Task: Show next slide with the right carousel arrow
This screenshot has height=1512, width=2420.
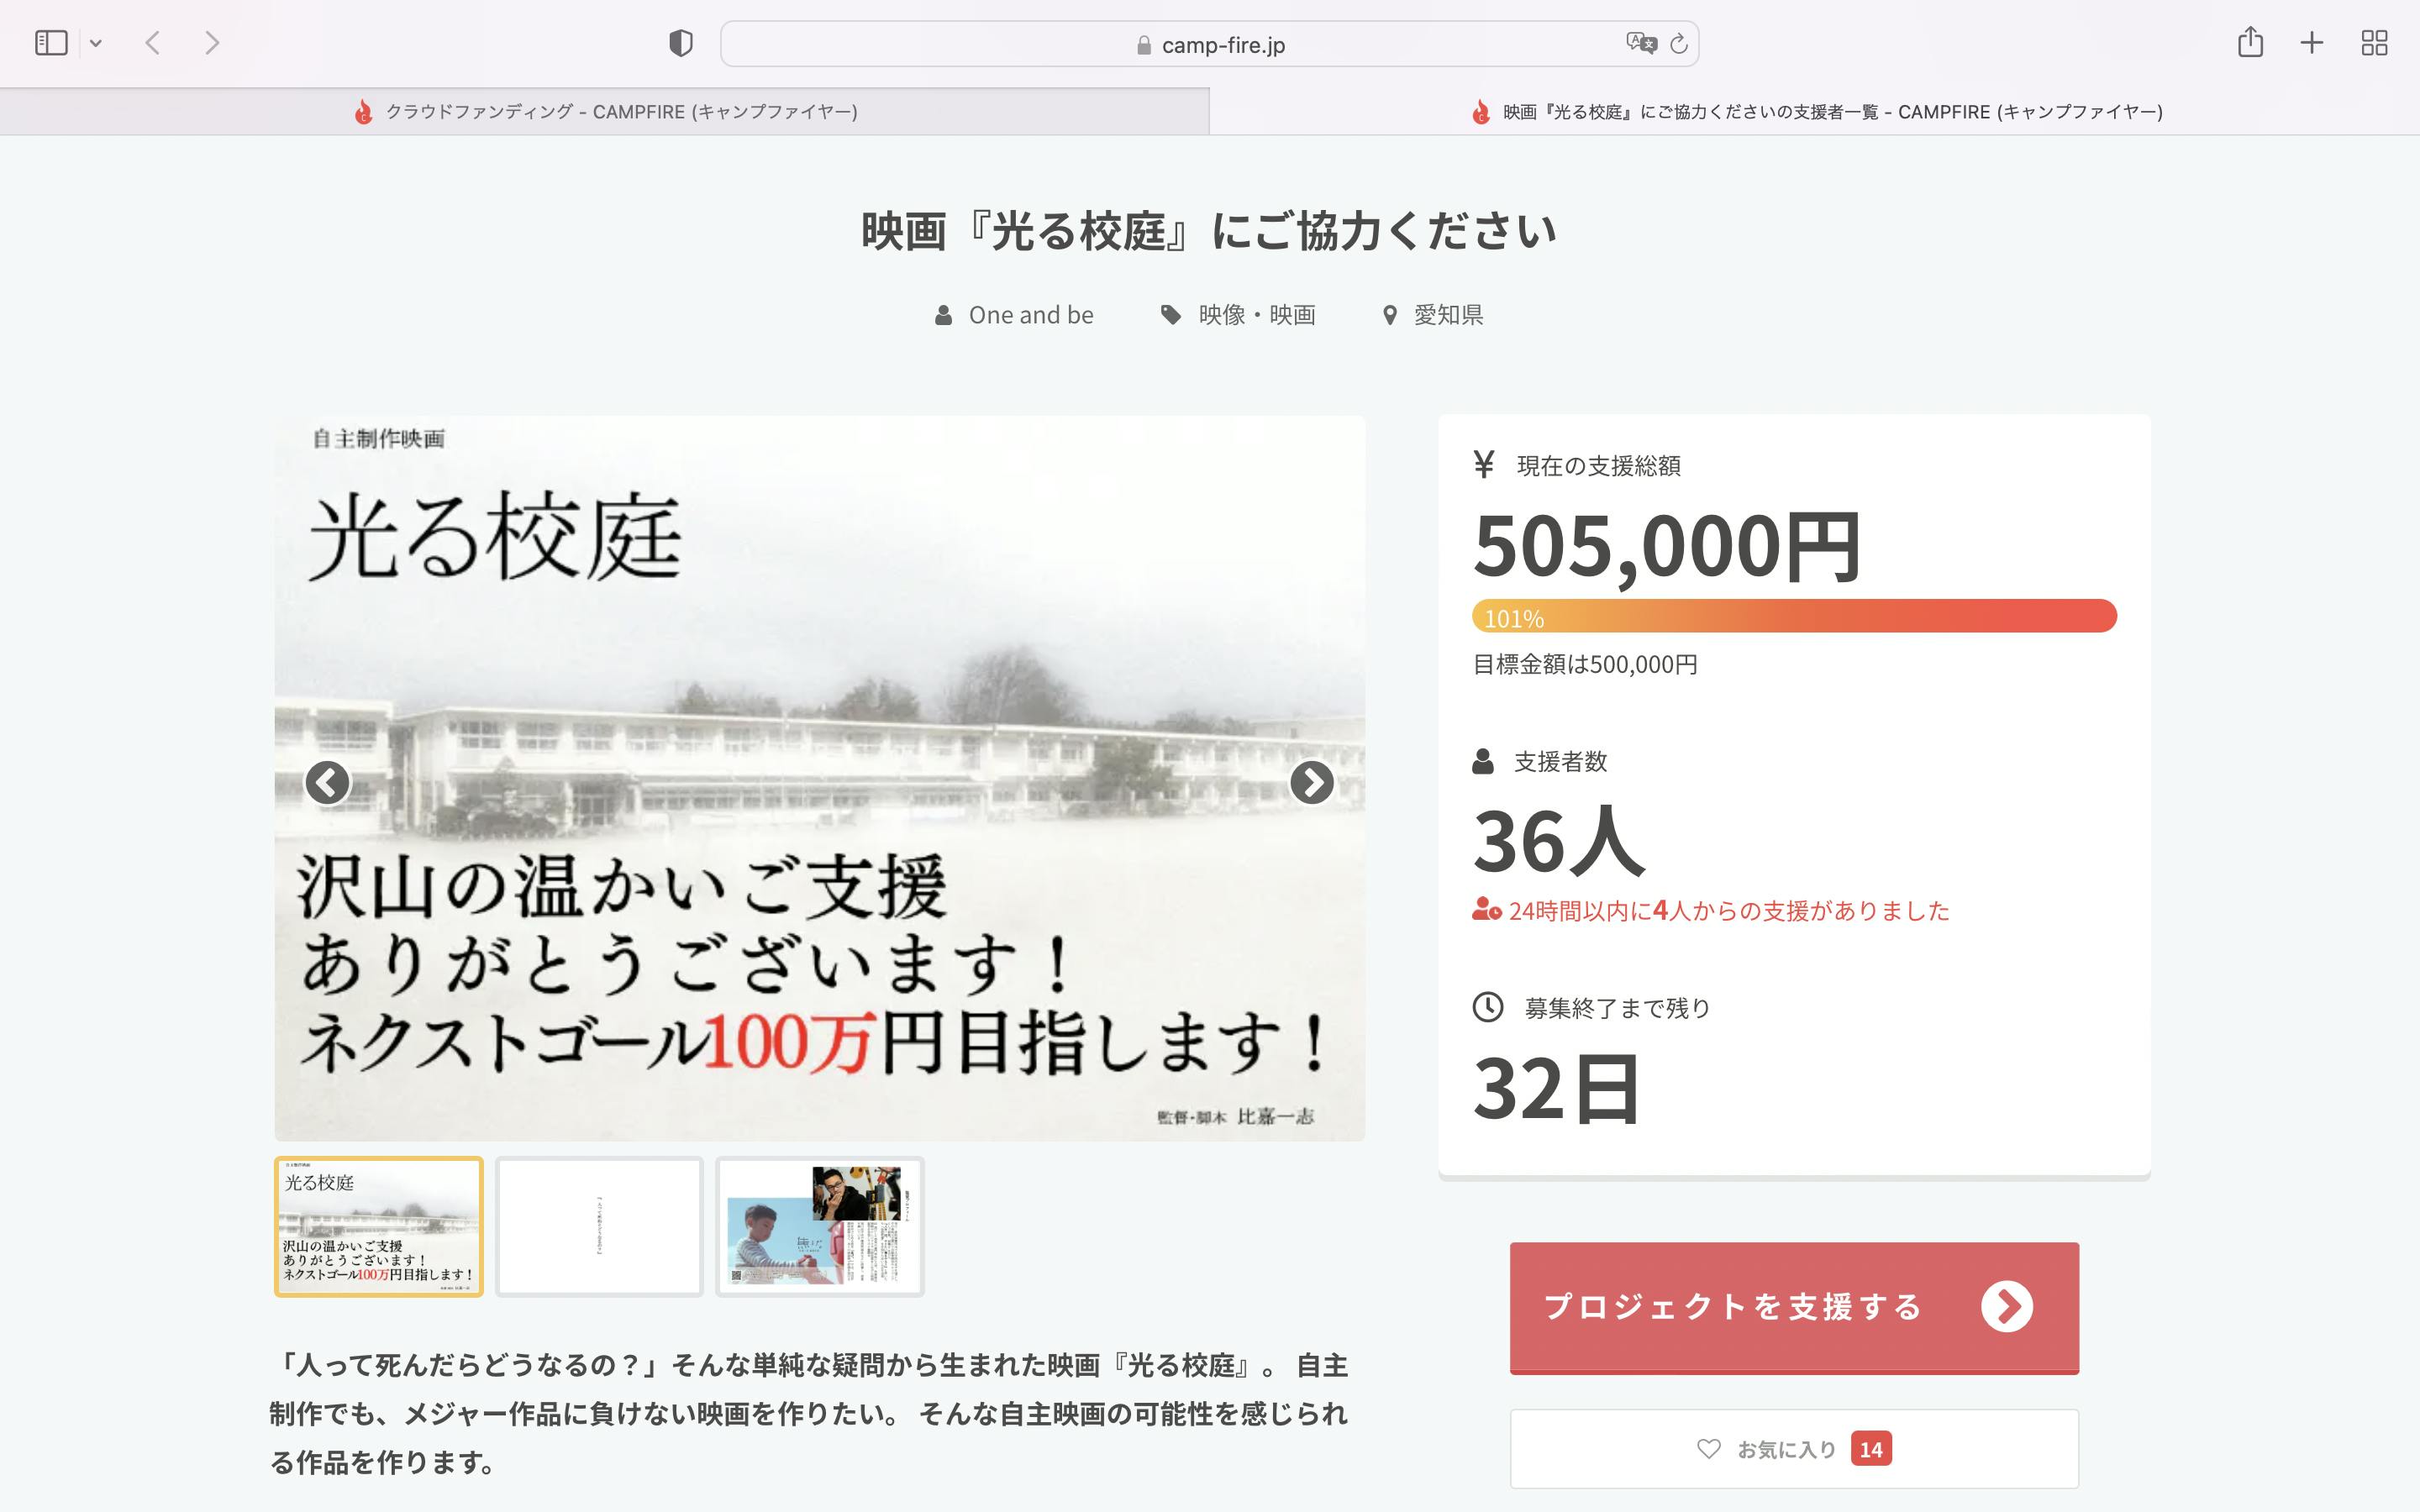Action: coord(1312,782)
